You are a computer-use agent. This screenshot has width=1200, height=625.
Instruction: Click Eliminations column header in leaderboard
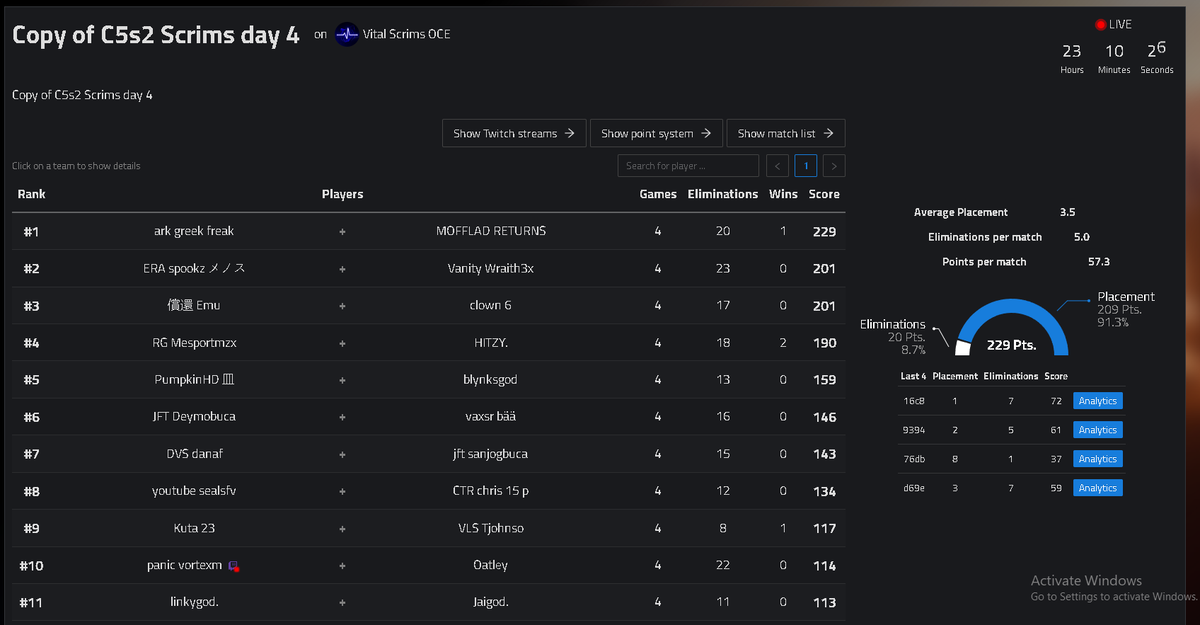tap(723, 194)
